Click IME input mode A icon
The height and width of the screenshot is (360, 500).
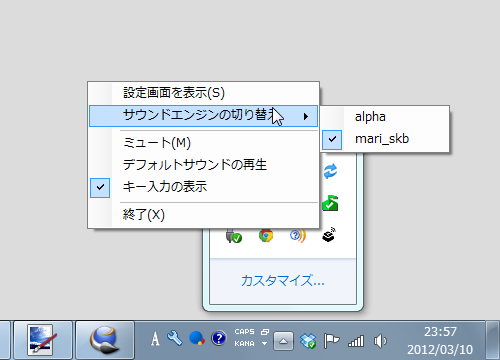[x=155, y=339]
